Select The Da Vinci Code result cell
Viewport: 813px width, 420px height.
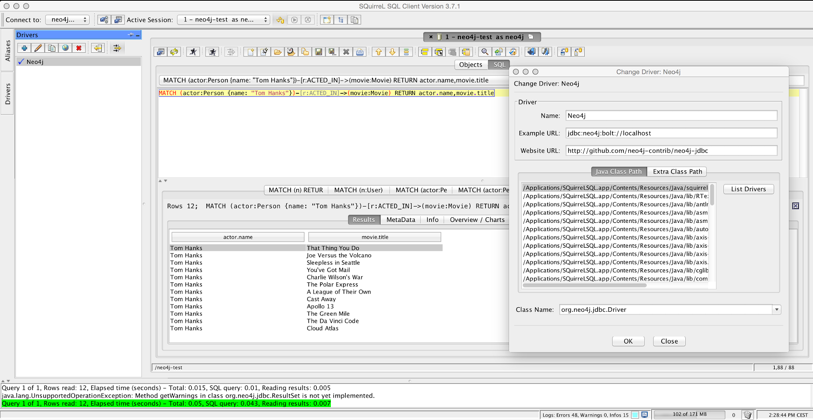[374, 321]
